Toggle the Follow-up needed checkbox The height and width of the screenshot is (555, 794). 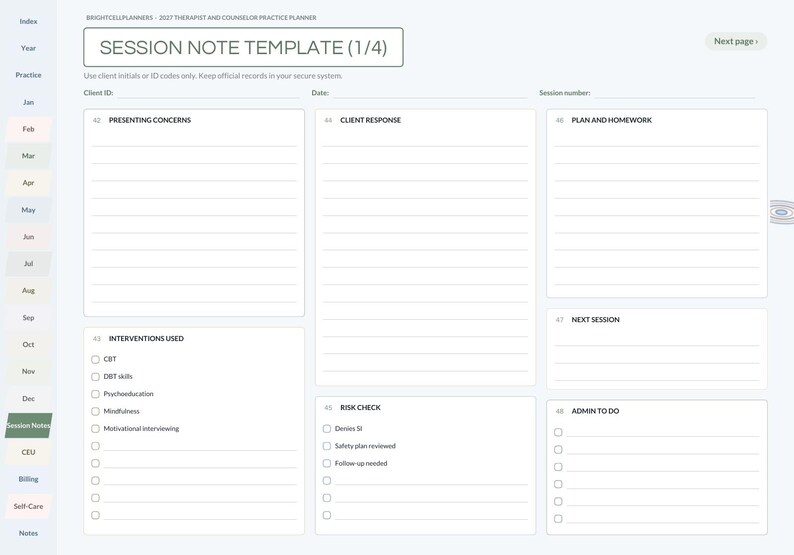coord(327,463)
